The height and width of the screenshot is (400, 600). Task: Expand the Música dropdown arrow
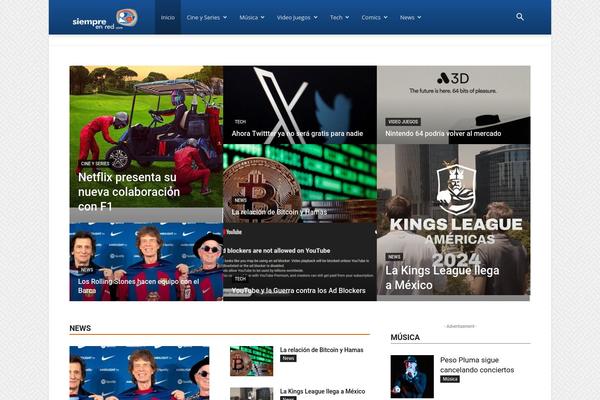click(262, 17)
